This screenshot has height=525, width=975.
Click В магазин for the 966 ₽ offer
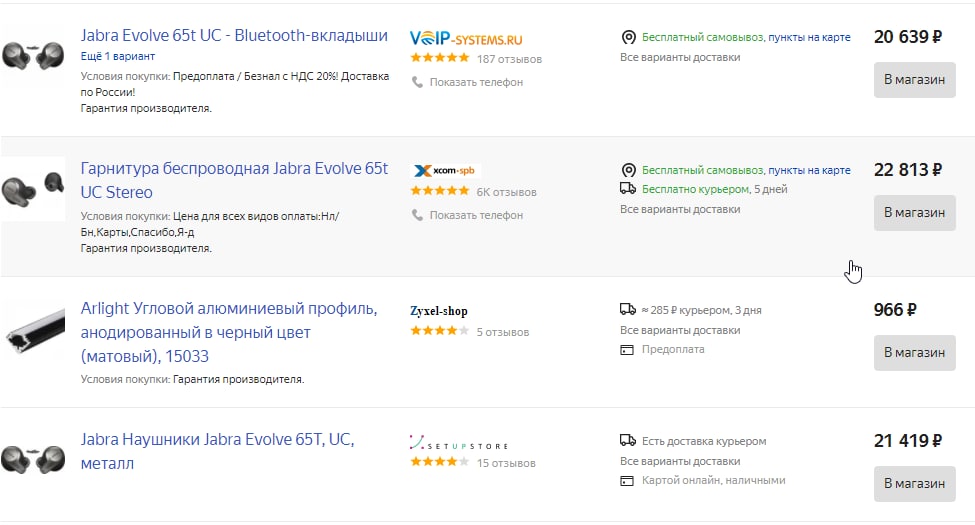(x=915, y=353)
